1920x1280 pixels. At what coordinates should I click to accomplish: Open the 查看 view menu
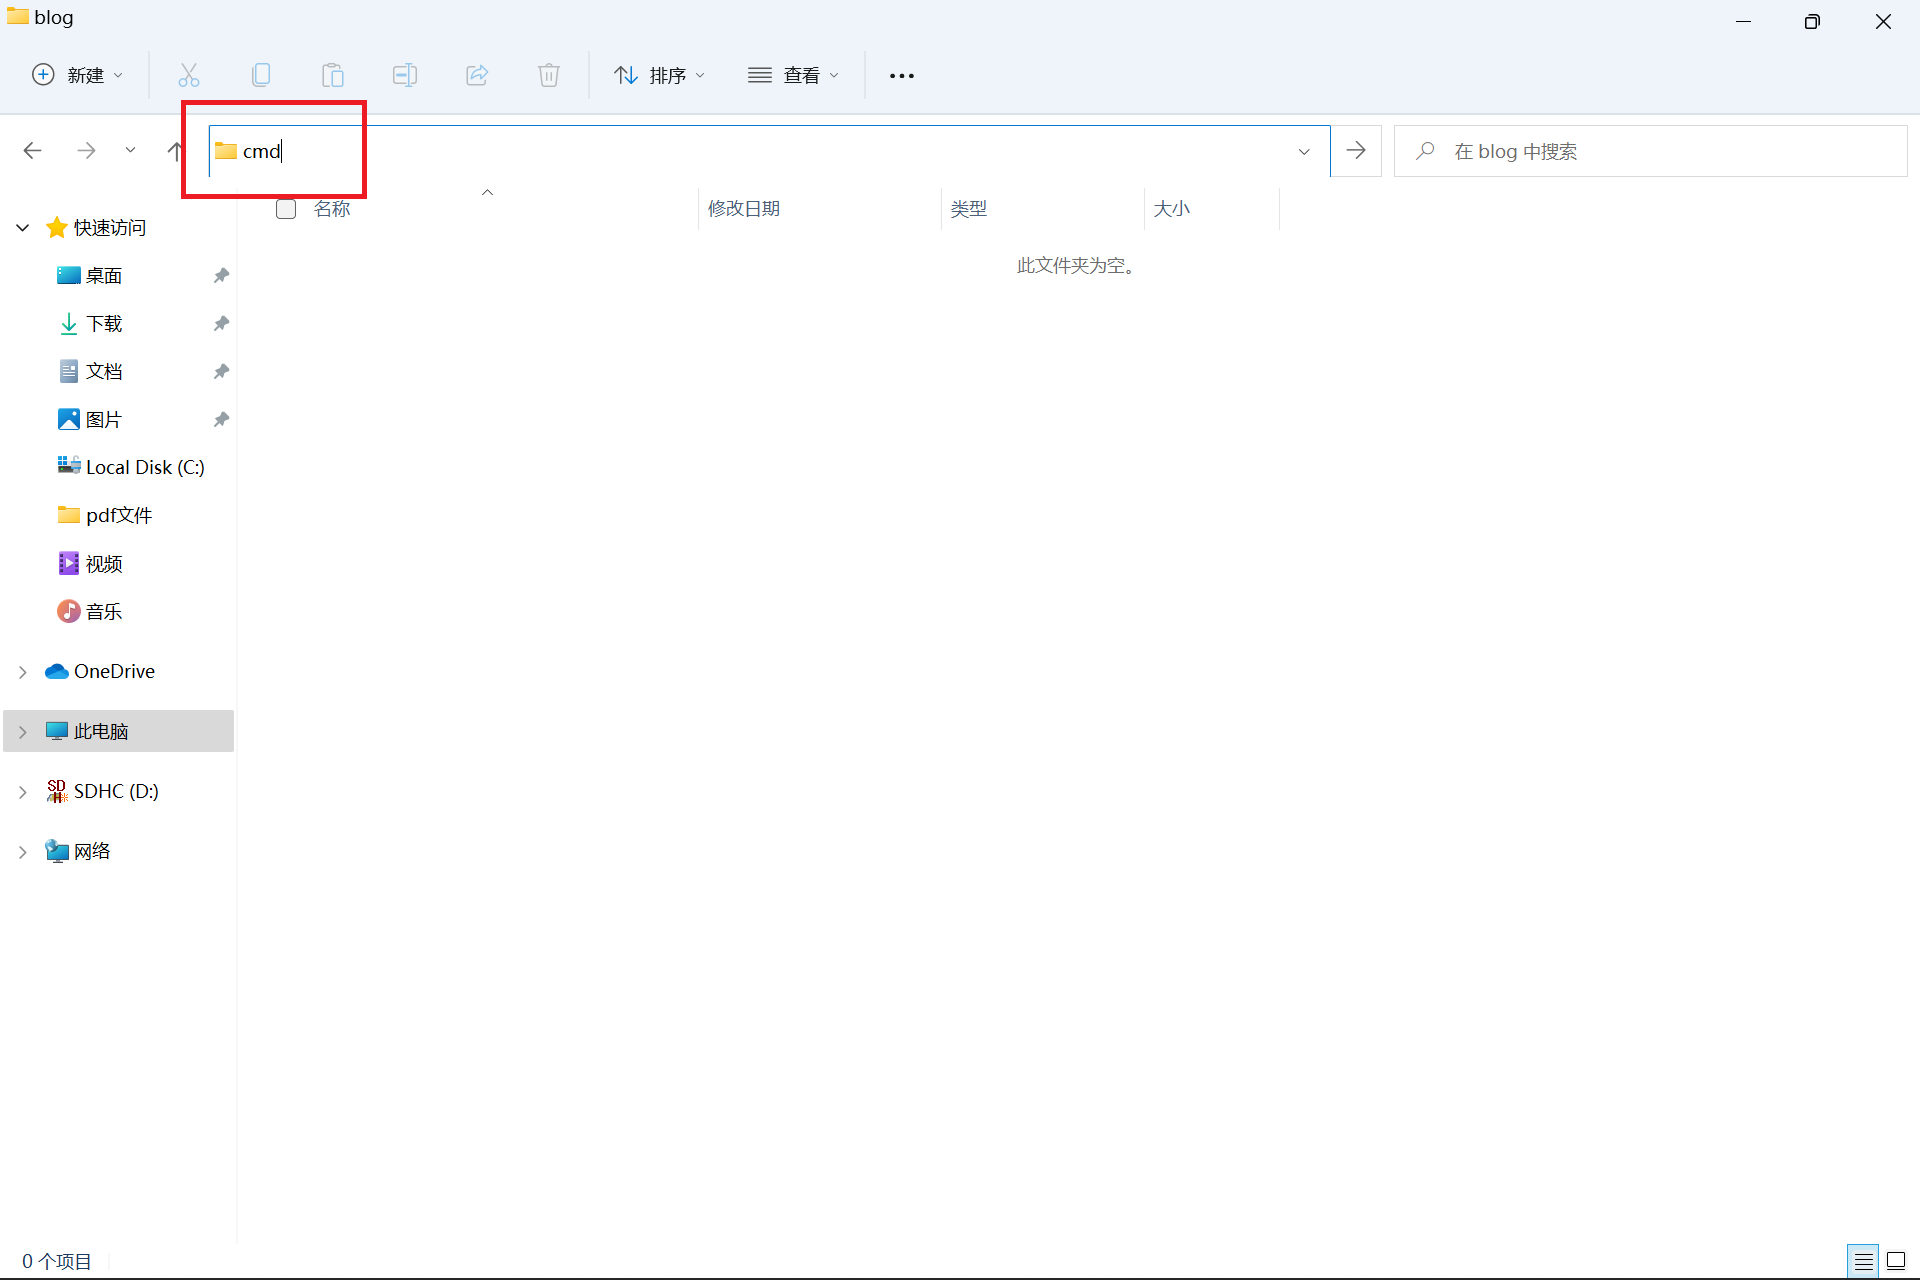click(793, 75)
